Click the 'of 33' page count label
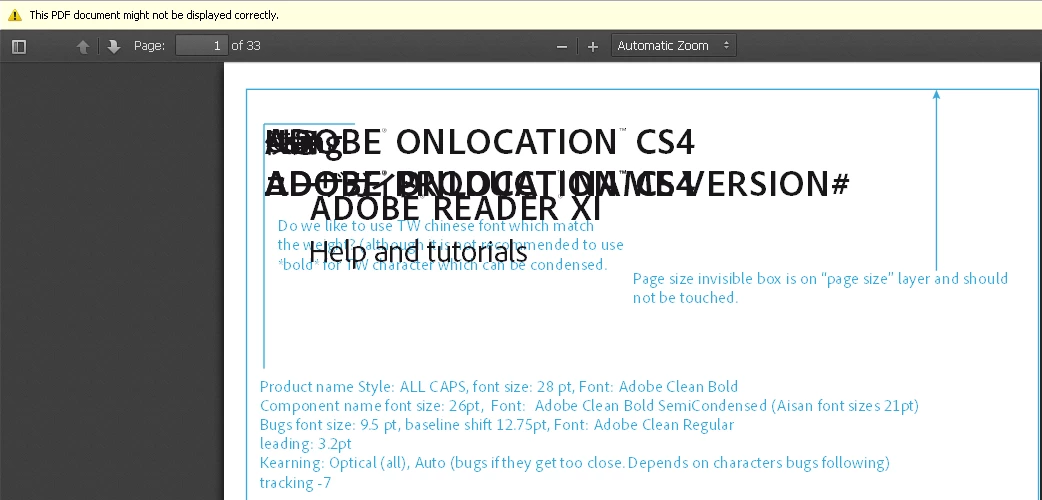 (x=246, y=46)
